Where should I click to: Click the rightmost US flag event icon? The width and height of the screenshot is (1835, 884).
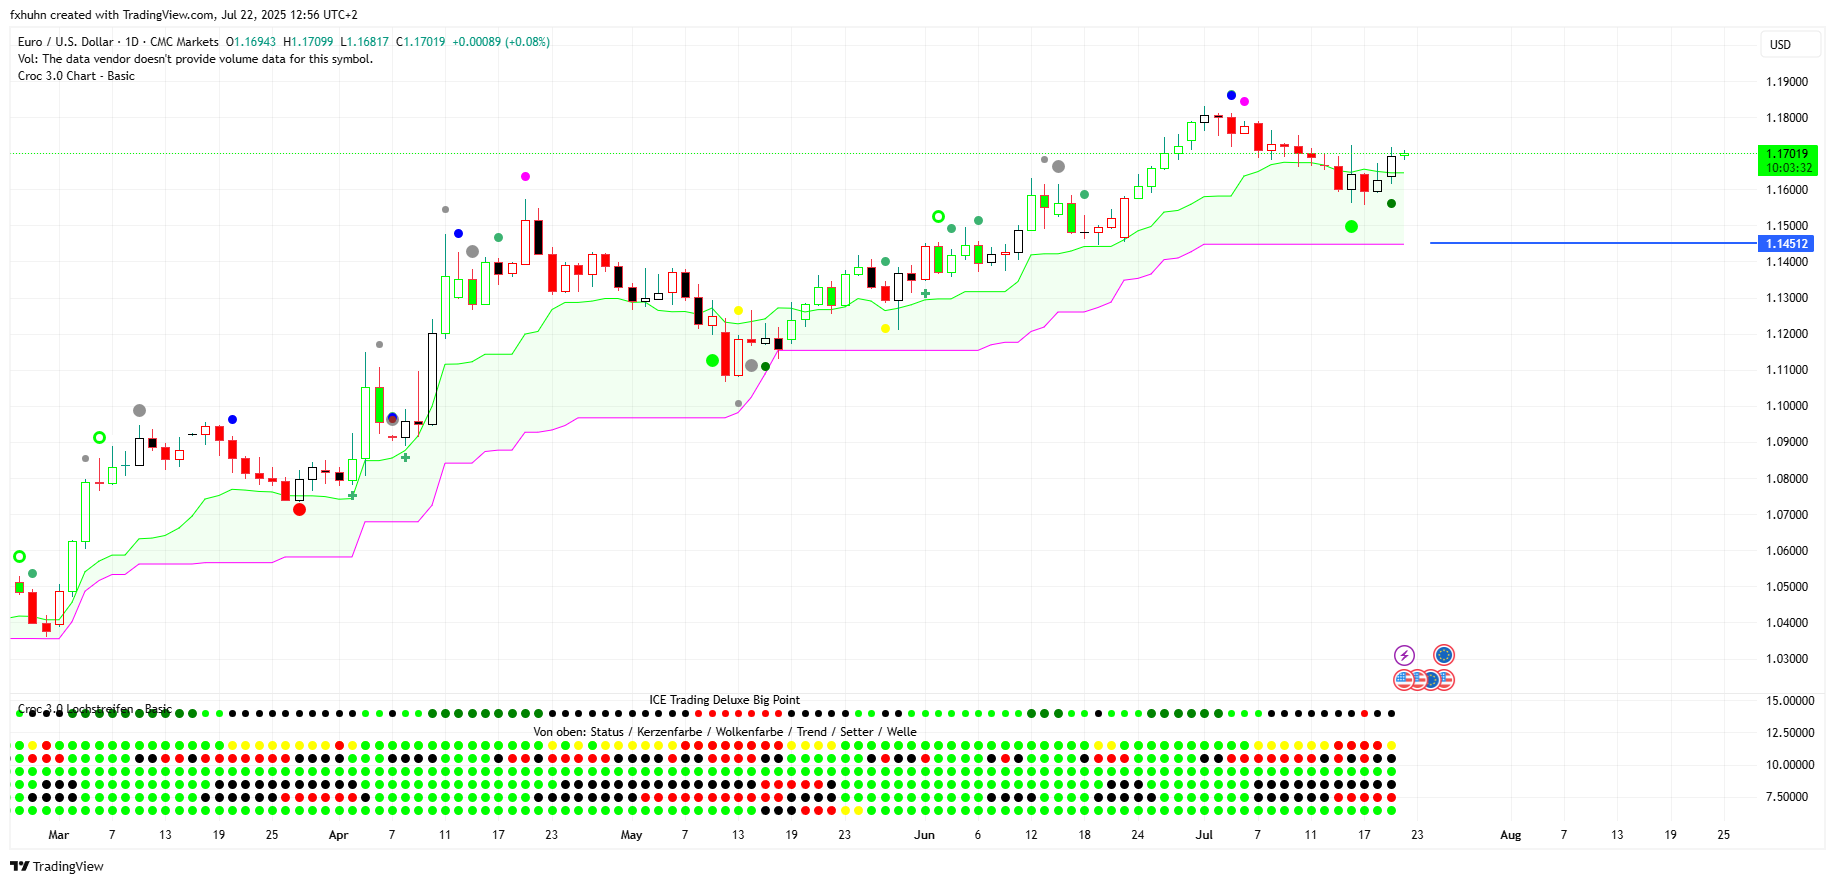1445,680
